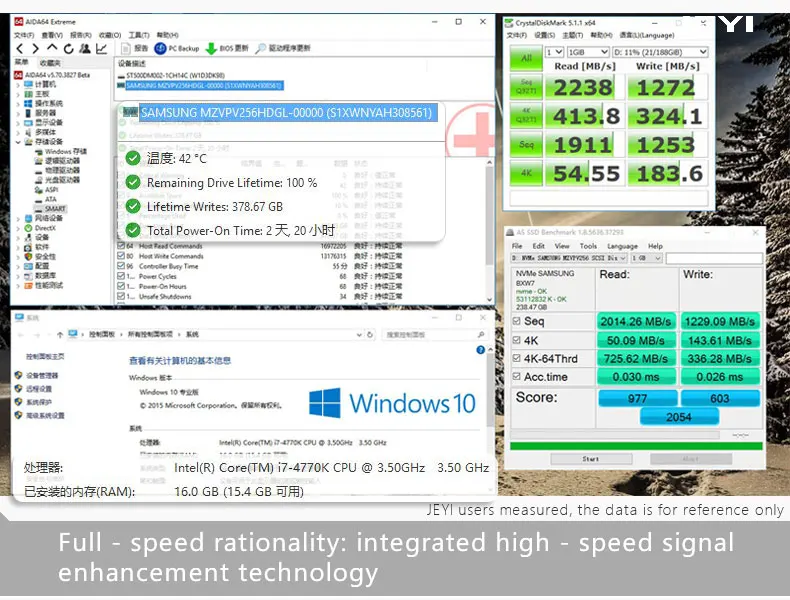
Task: Open the Help(H) menu in AIDA64
Action: [x=168, y=35]
